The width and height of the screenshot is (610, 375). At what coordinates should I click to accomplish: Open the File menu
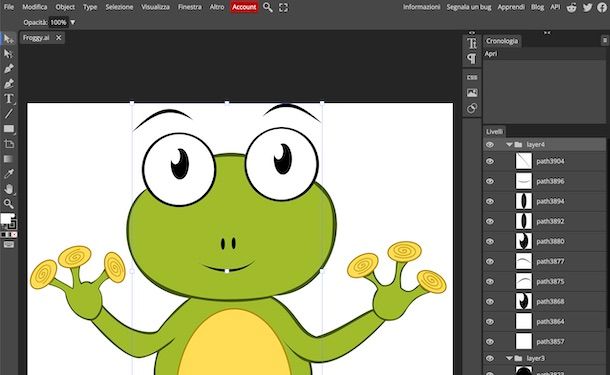[x=9, y=7]
